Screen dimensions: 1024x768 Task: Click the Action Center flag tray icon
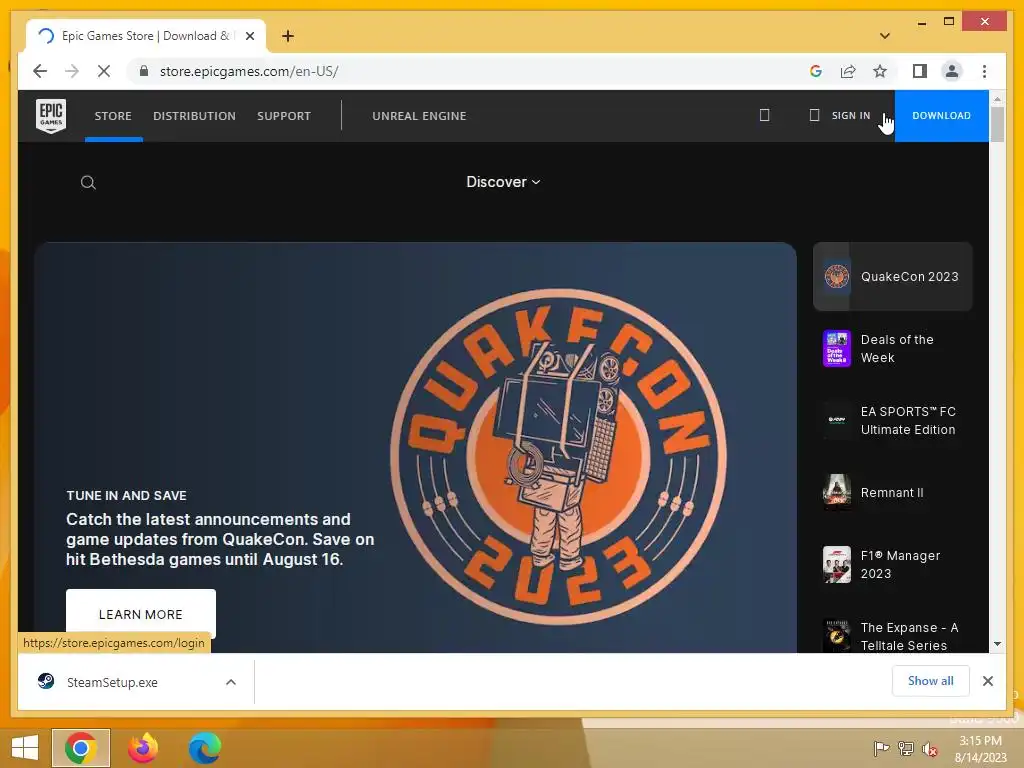pos(881,748)
